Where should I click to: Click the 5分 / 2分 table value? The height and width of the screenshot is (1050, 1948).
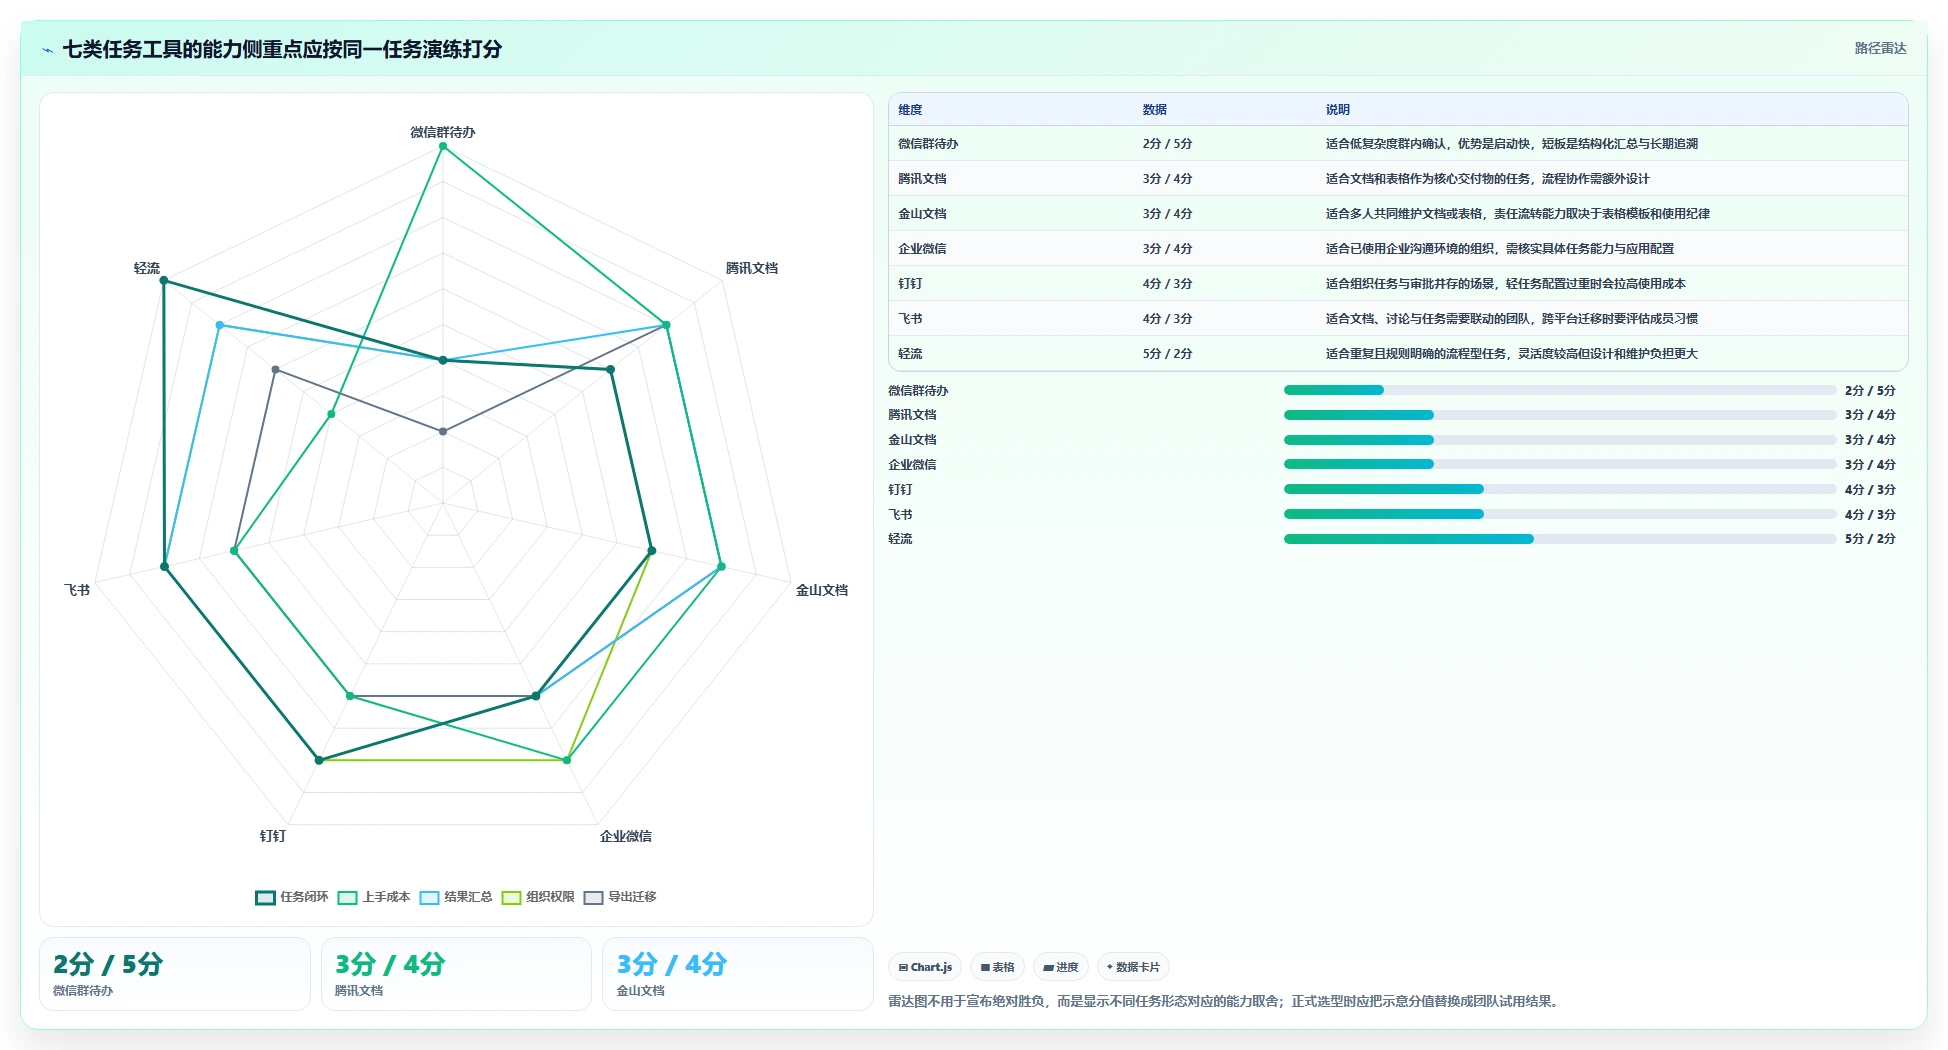click(1167, 354)
